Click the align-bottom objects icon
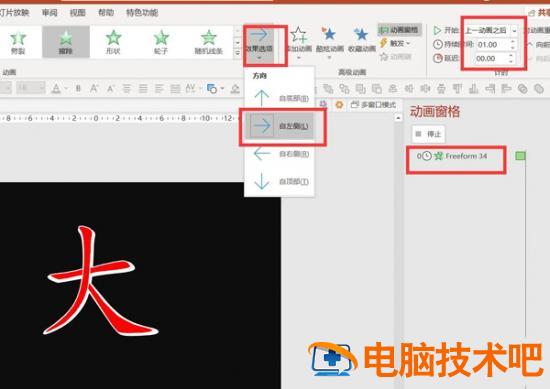 pyautogui.click(x=474, y=89)
